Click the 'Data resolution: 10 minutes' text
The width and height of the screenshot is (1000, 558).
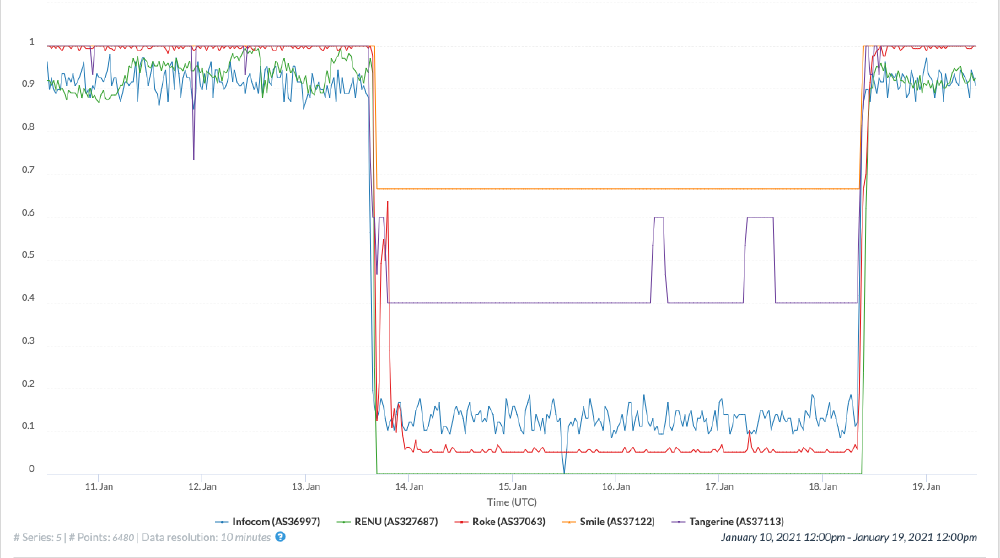point(207,537)
